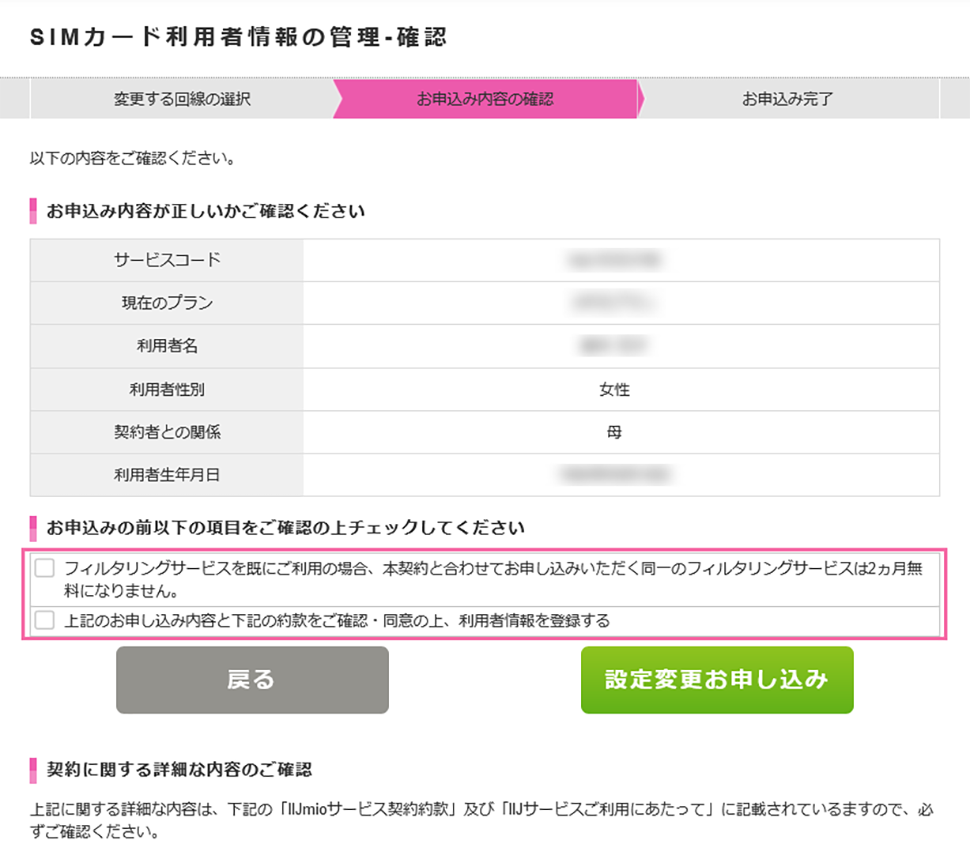Click the SIMカード利用者情報の管理-確認 page title
This screenshot has height=855, width=970.
click(239, 38)
